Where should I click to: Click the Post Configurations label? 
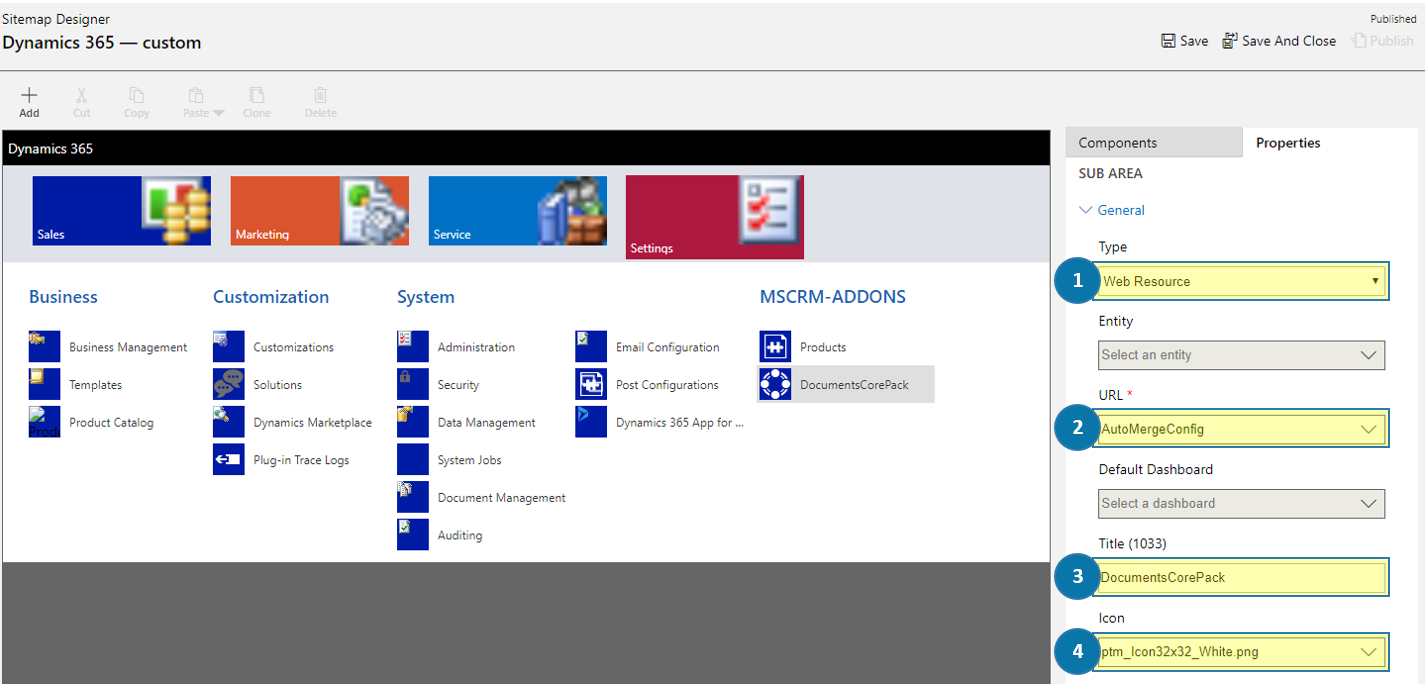coord(667,385)
